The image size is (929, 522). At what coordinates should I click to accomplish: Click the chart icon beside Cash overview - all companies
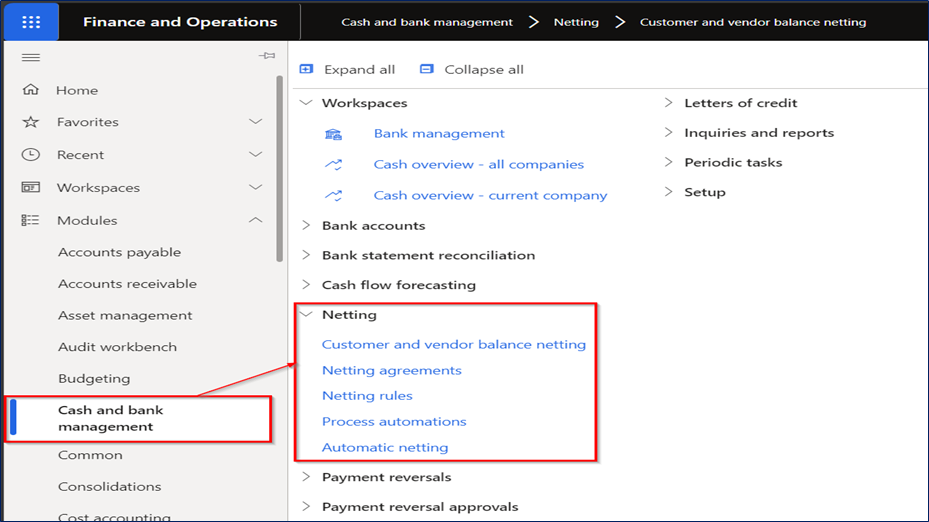[x=334, y=165]
